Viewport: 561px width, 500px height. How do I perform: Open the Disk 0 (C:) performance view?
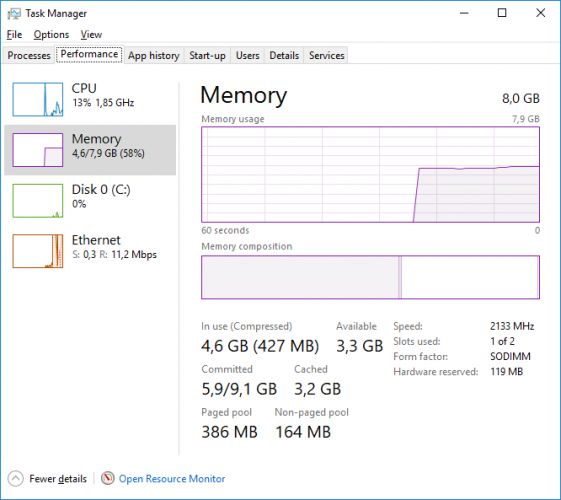90,200
